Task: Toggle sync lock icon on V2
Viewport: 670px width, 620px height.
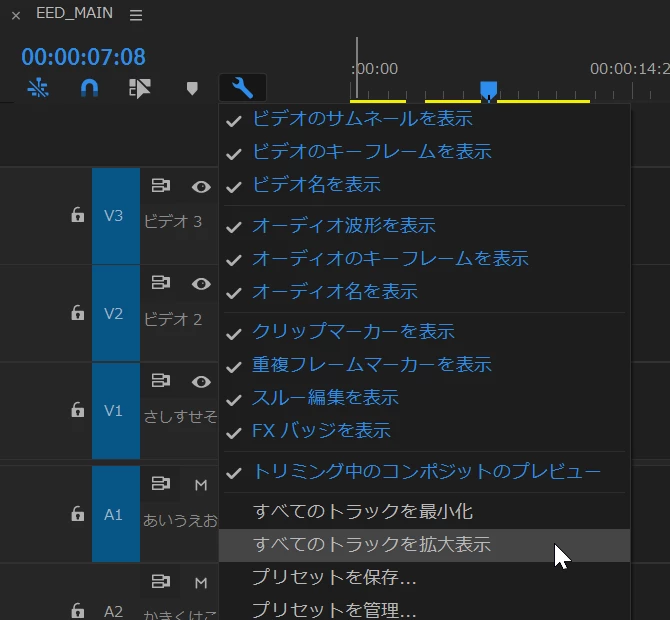Action: [x=161, y=282]
